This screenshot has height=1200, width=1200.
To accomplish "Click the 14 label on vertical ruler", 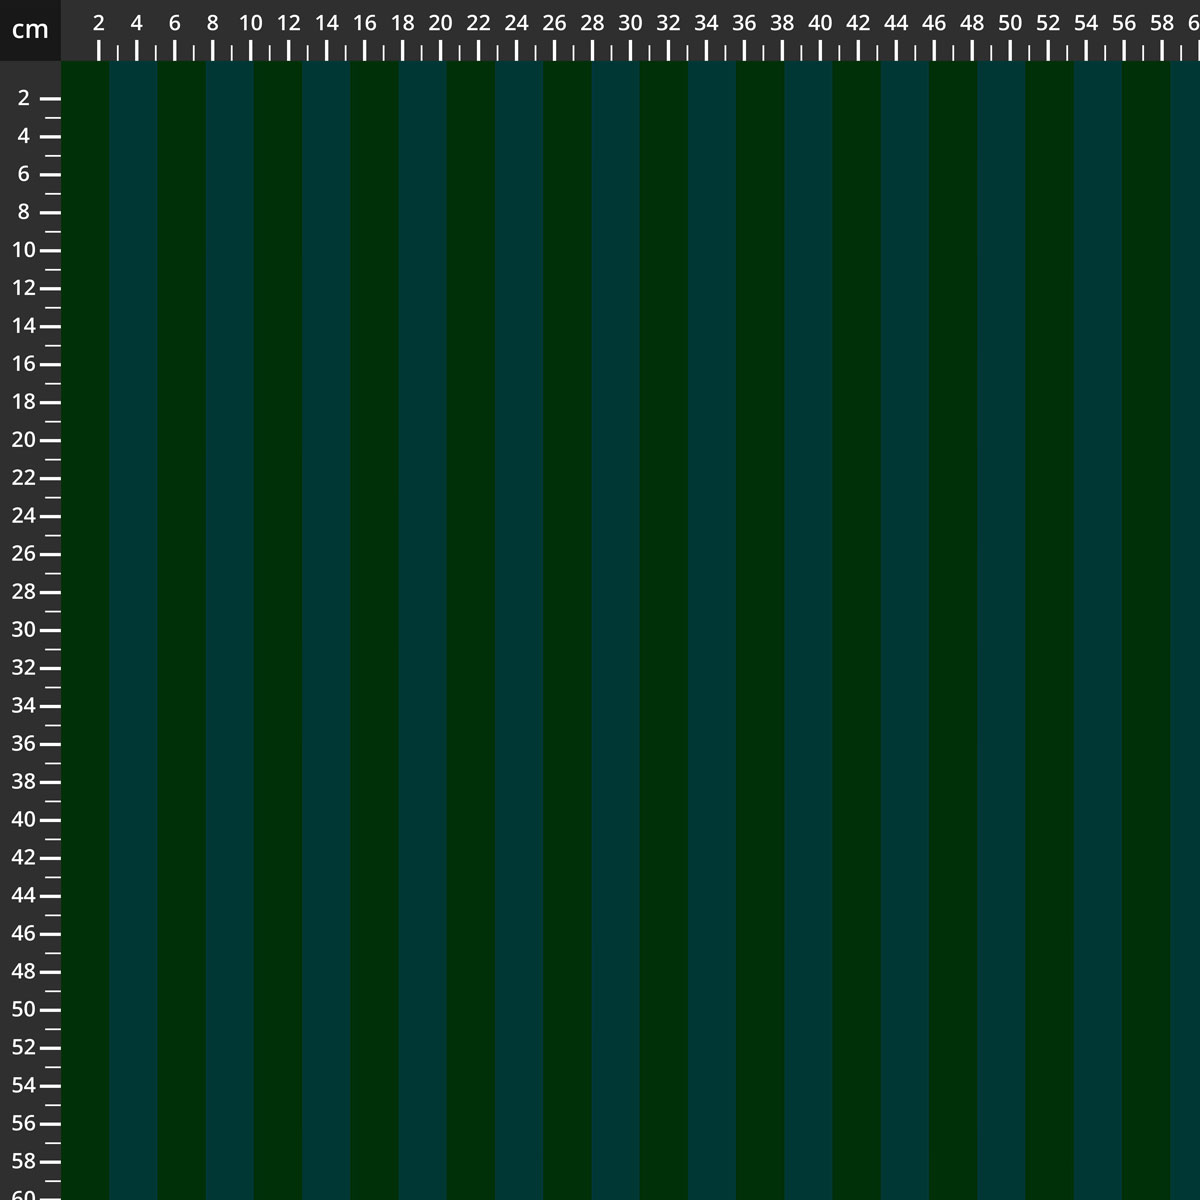I will 22,326.
